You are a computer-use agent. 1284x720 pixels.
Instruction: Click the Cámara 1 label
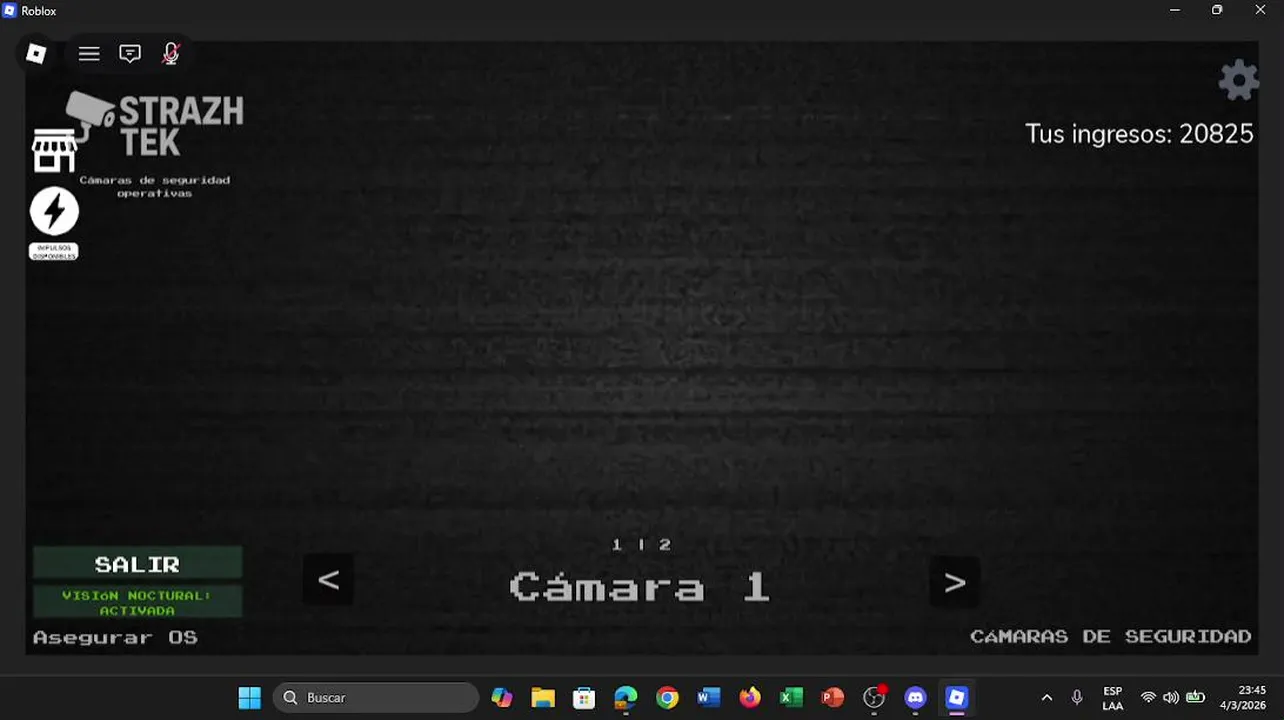tap(640, 586)
